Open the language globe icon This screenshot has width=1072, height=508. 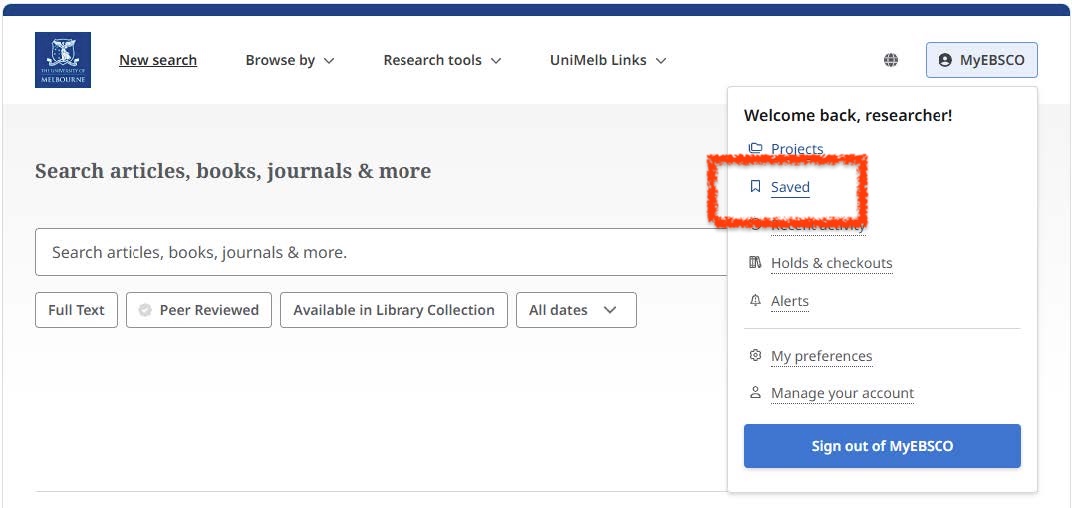click(x=890, y=60)
